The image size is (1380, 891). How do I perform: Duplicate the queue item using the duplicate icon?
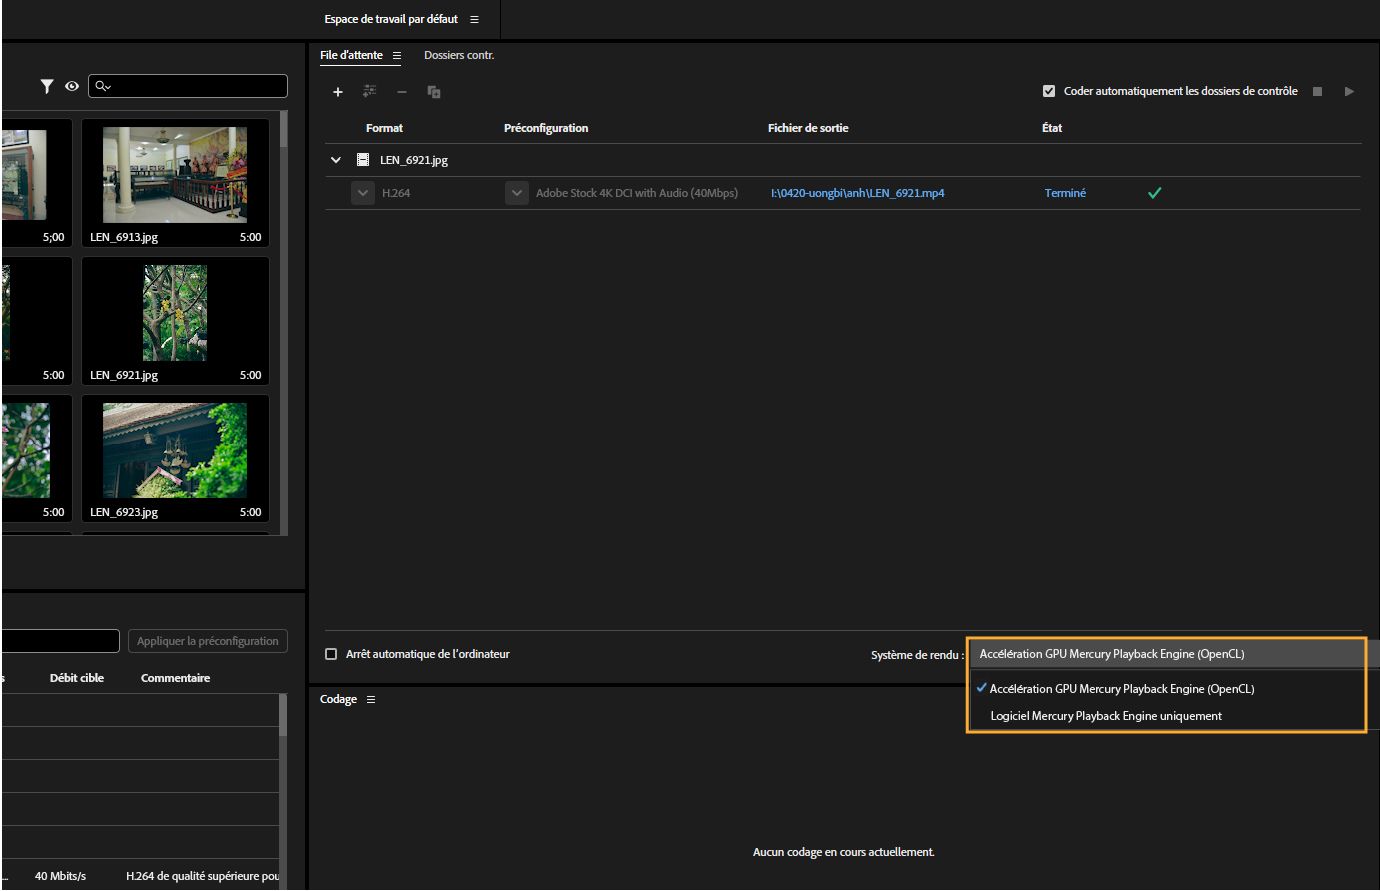pos(433,91)
